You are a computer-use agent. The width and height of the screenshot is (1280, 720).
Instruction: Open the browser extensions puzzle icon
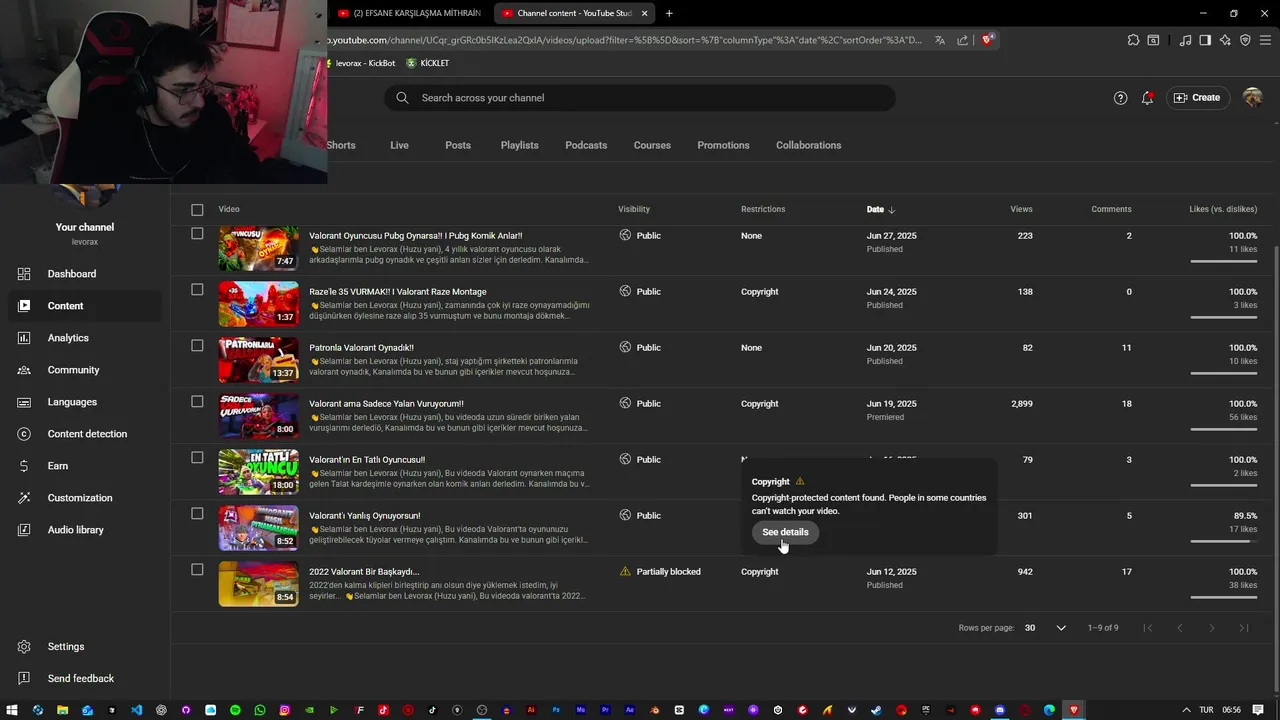pyautogui.click(x=1133, y=40)
